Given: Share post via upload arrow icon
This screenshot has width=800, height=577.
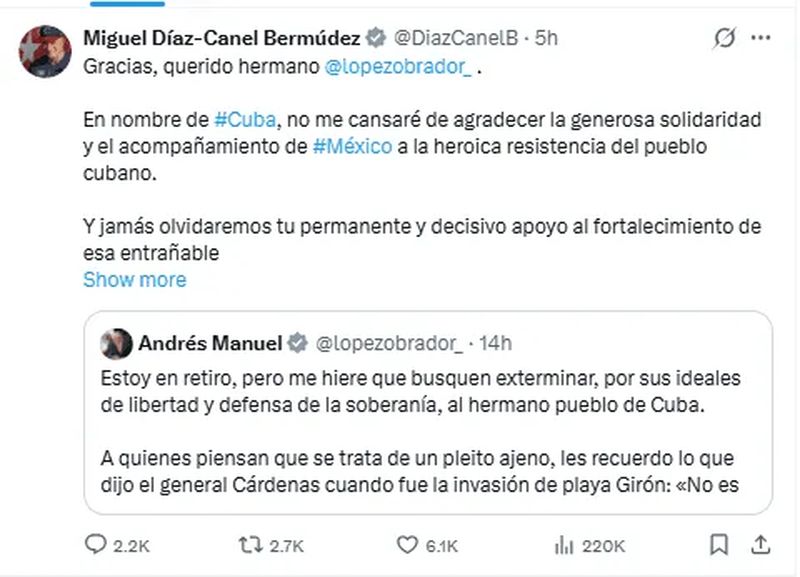Looking at the screenshot, I should (760, 545).
